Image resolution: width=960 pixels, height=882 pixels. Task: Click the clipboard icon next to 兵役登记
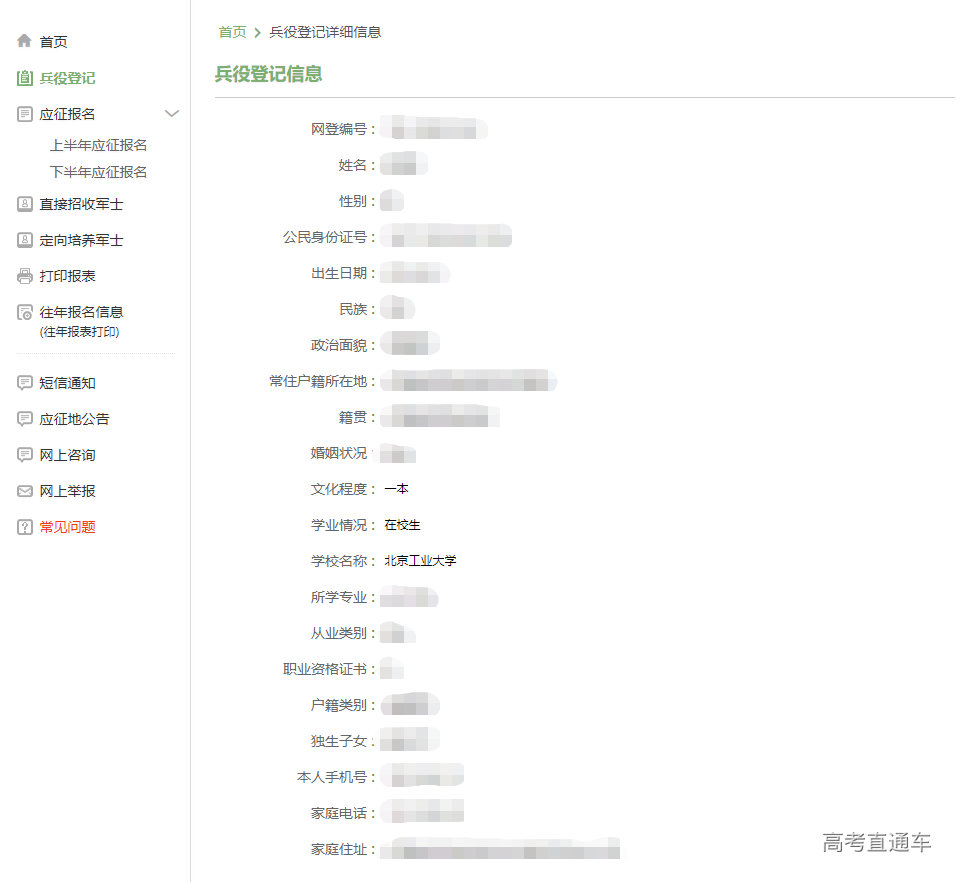tap(25, 78)
